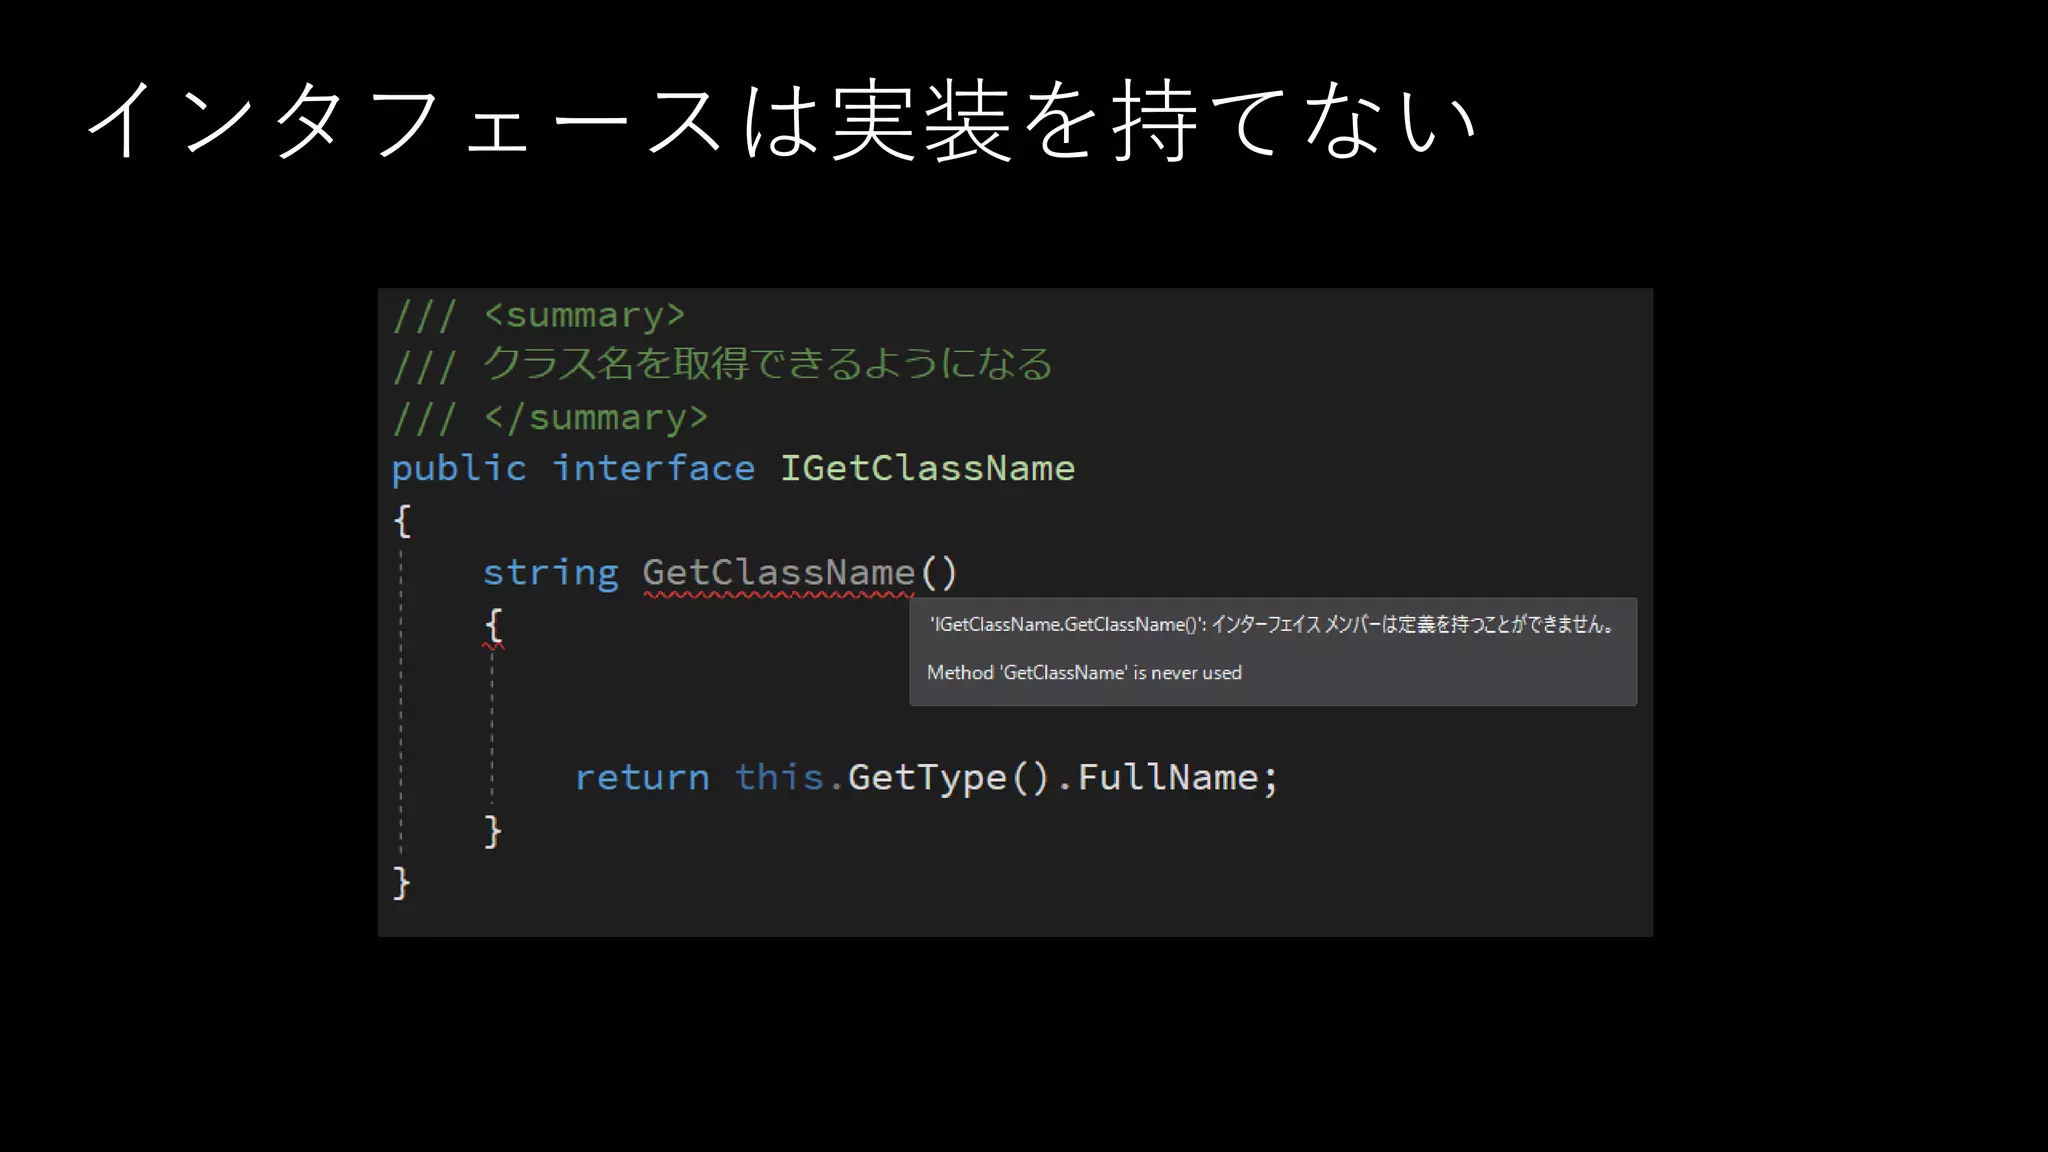
Task: Click the interface's final closing brace
Action: point(401,882)
